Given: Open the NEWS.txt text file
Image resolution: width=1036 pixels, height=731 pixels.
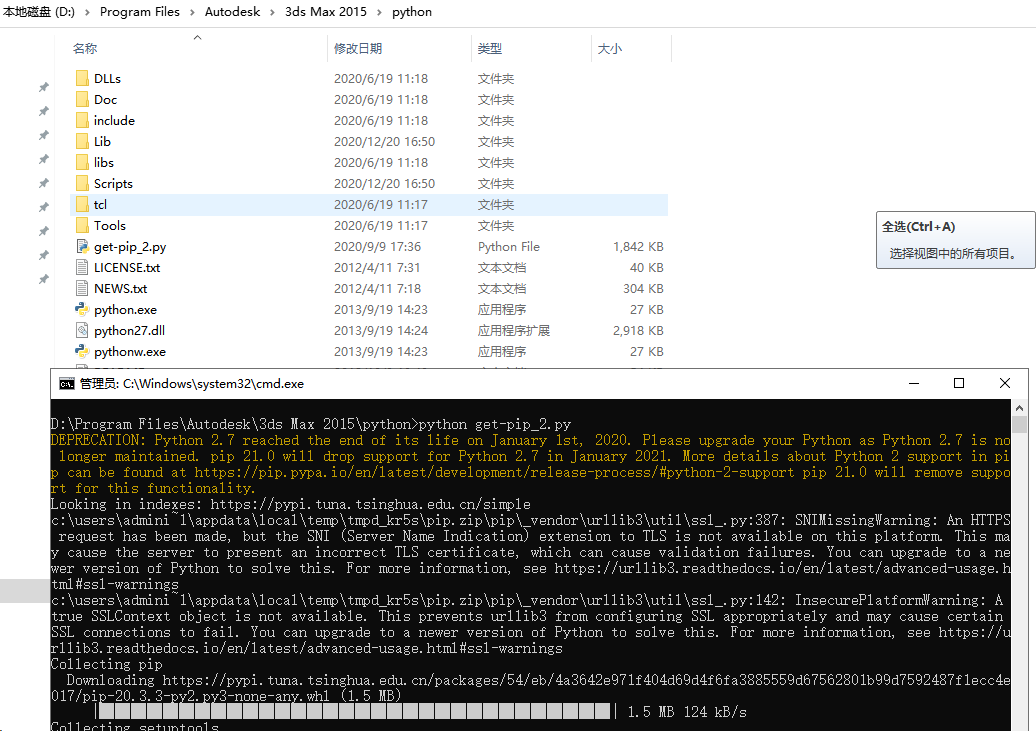Looking at the screenshot, I should click(x=112, y=288).
